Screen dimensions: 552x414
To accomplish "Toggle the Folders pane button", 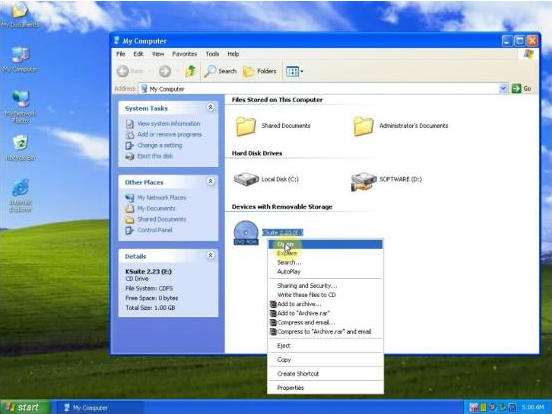I will [x=260, y=71].
